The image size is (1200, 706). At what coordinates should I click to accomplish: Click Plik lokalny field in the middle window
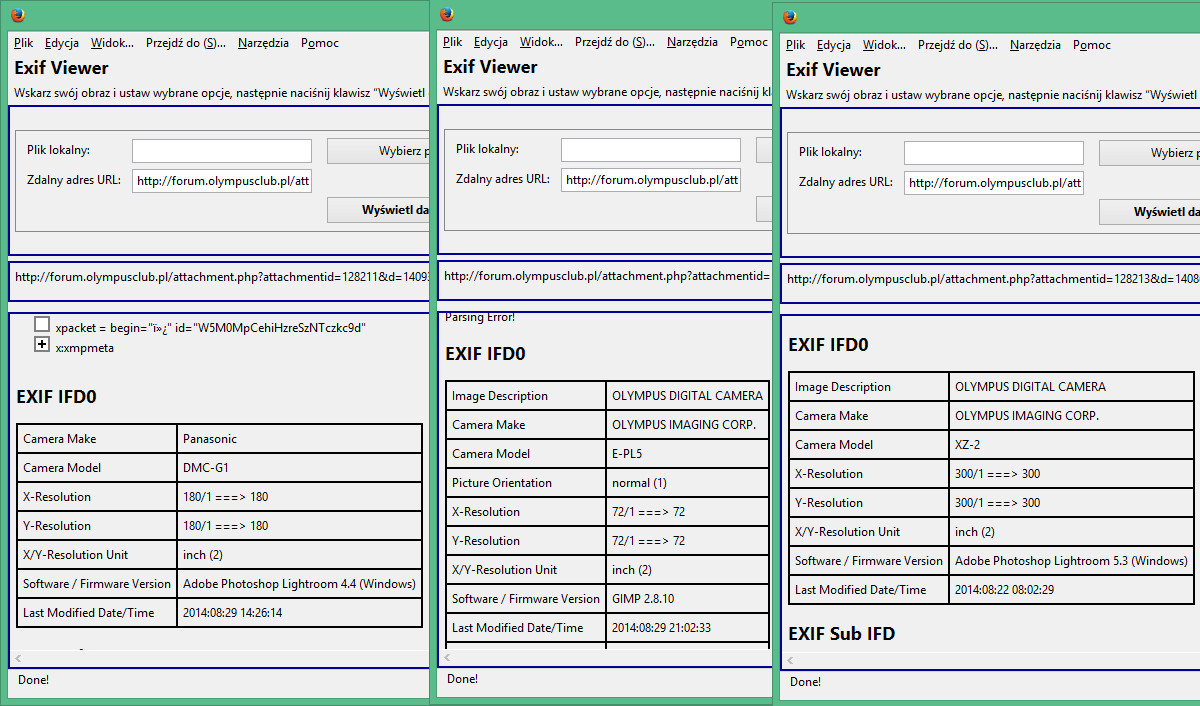[650, 150]
